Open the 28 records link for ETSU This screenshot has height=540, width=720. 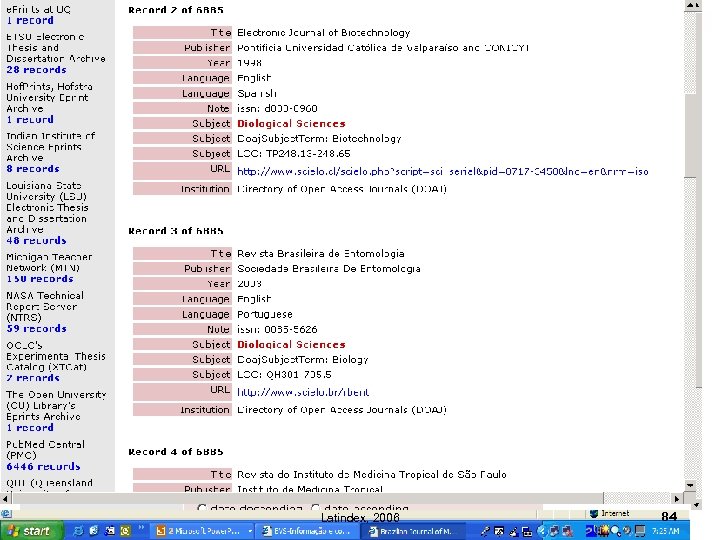pos(36,70)
